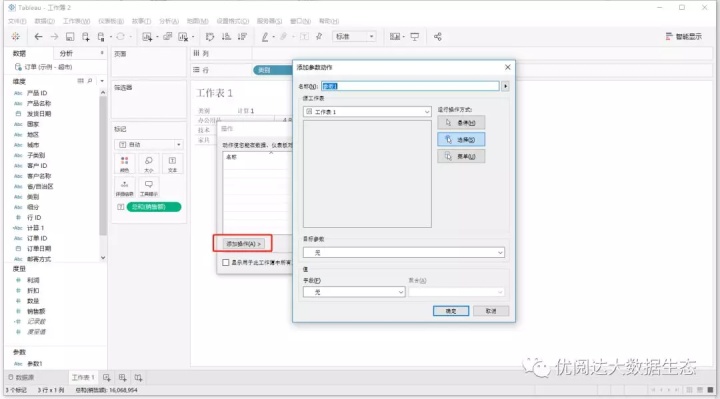720x399 pixels.
Task: Select the 选择 run-action option
Action: click(x=461, y=140)
